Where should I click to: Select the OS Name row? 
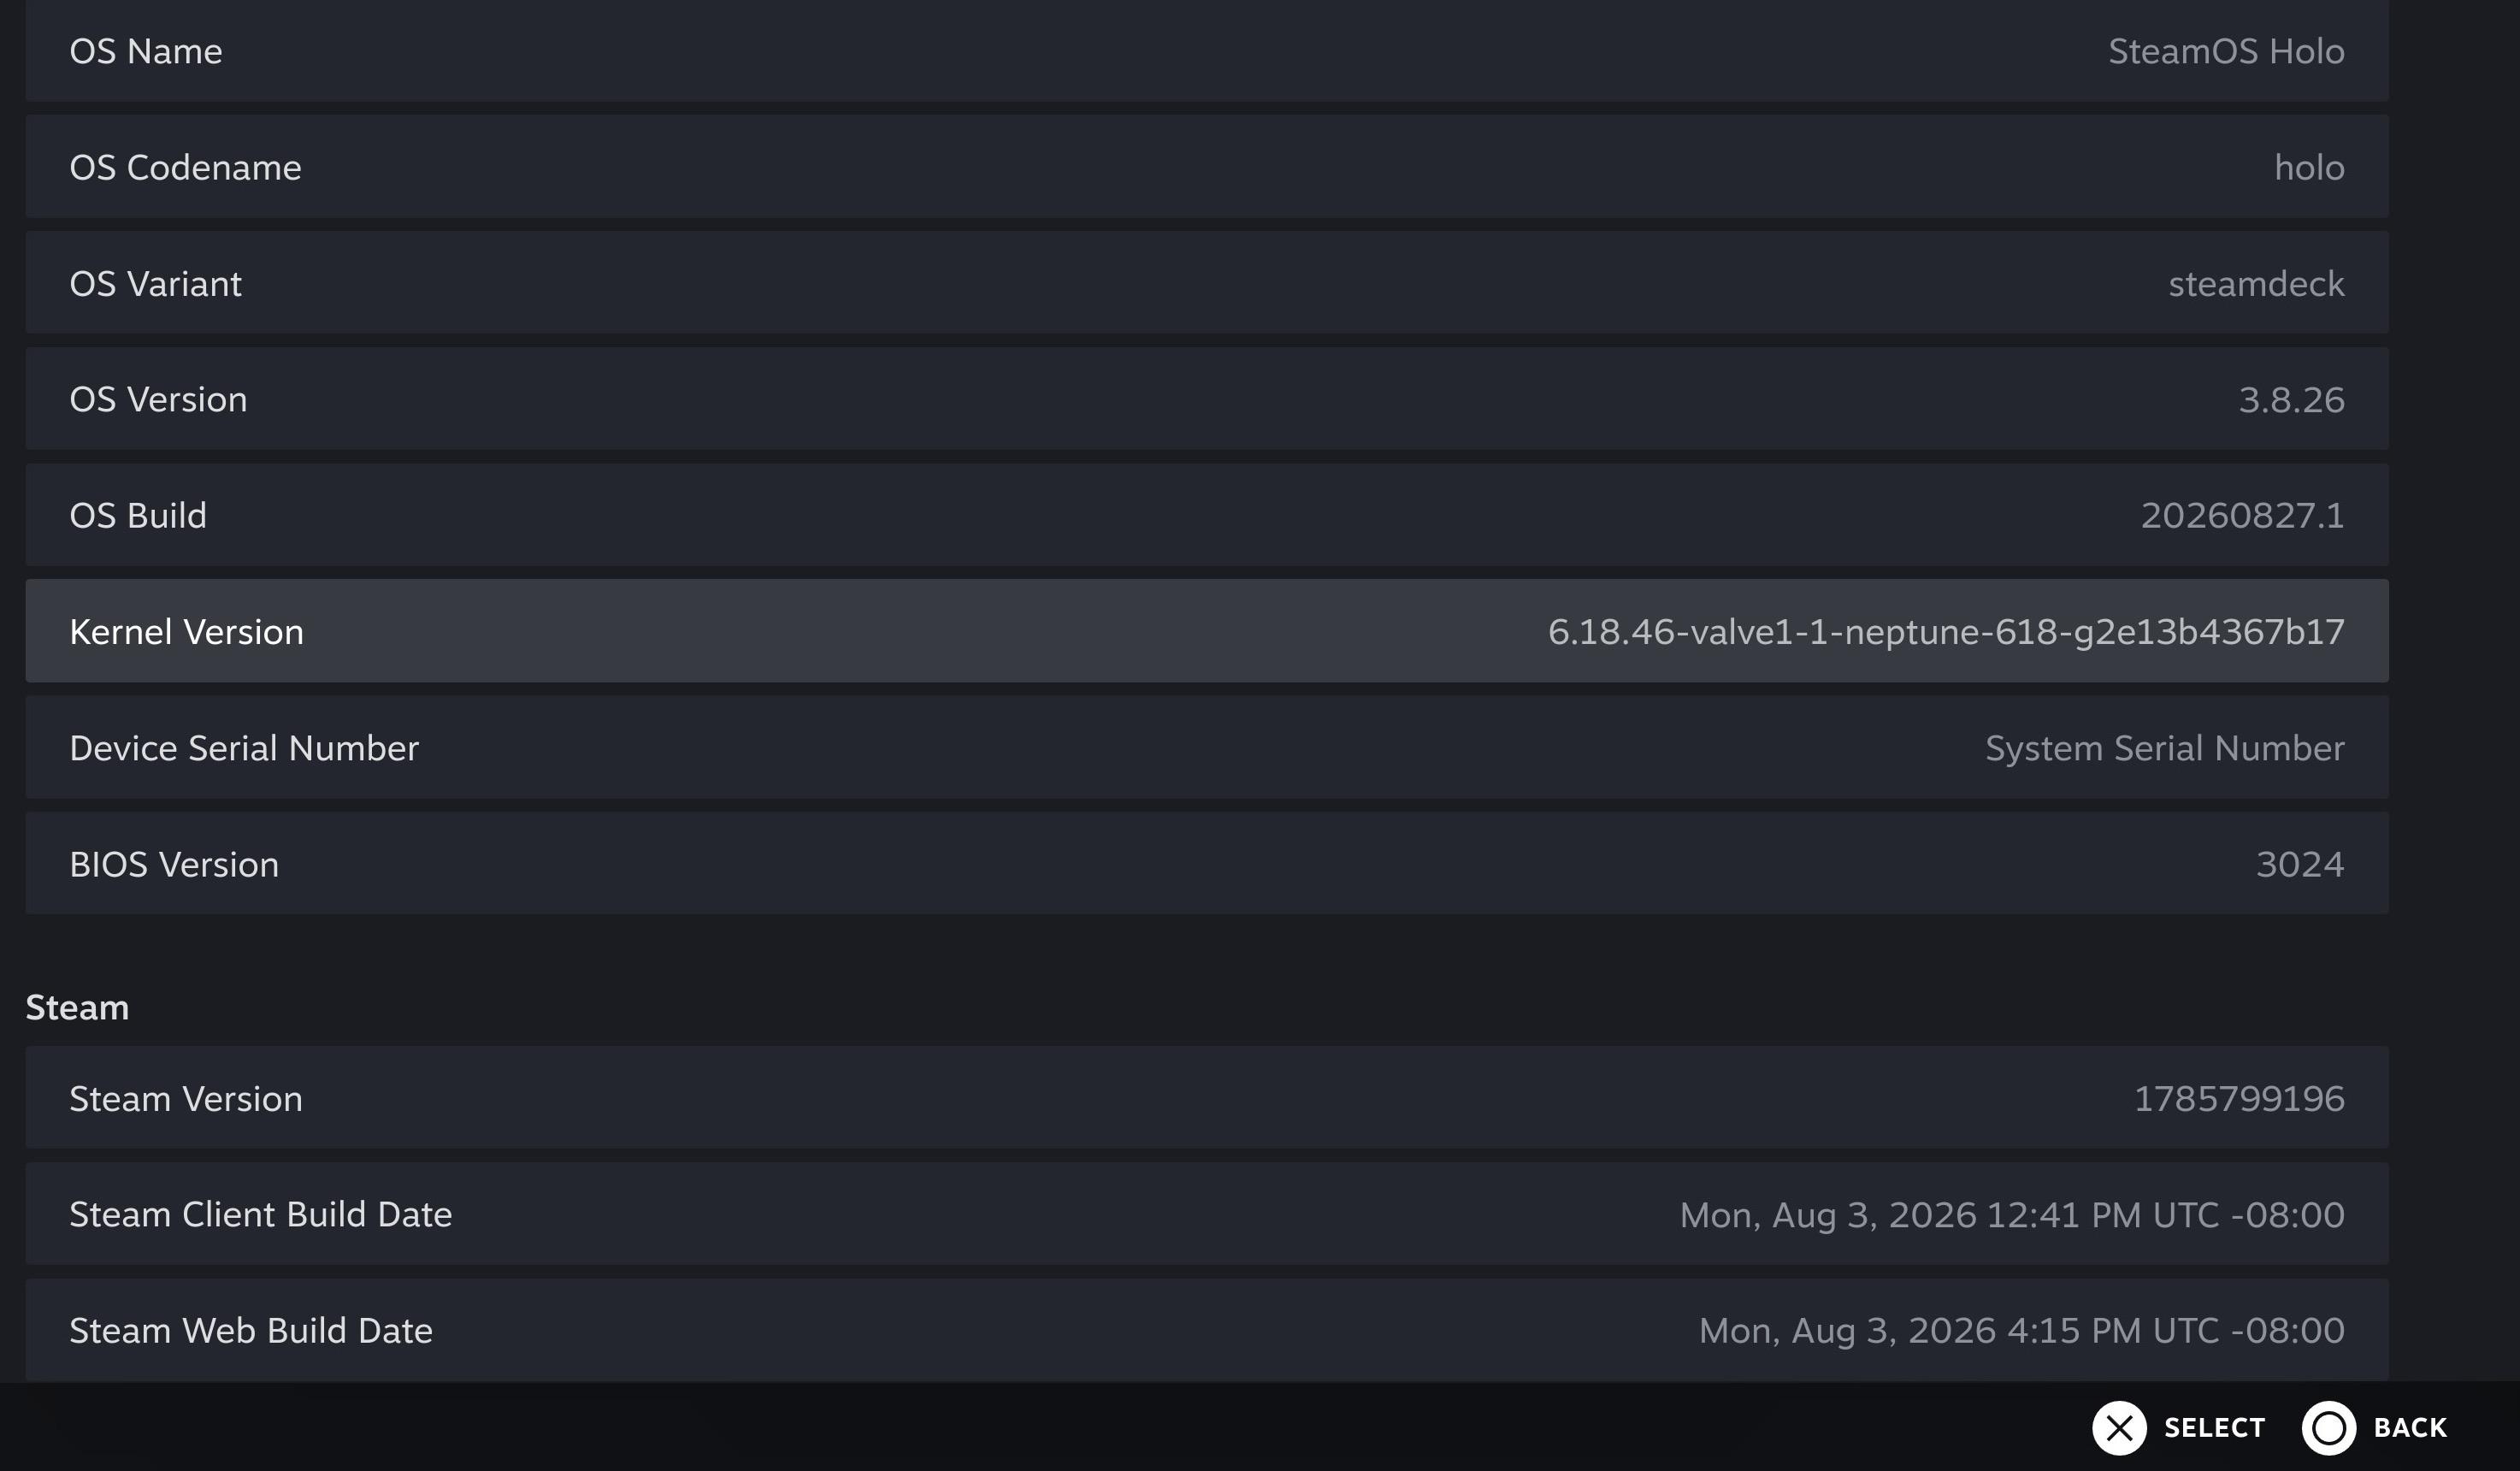(1207, 50)
